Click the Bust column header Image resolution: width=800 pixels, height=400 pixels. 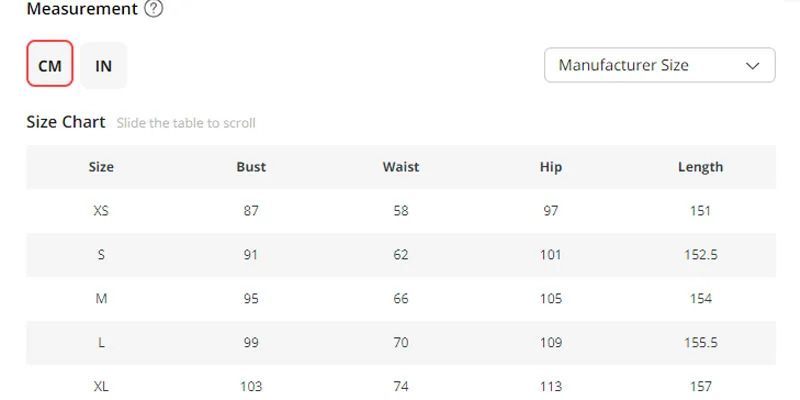coord(251,167)
